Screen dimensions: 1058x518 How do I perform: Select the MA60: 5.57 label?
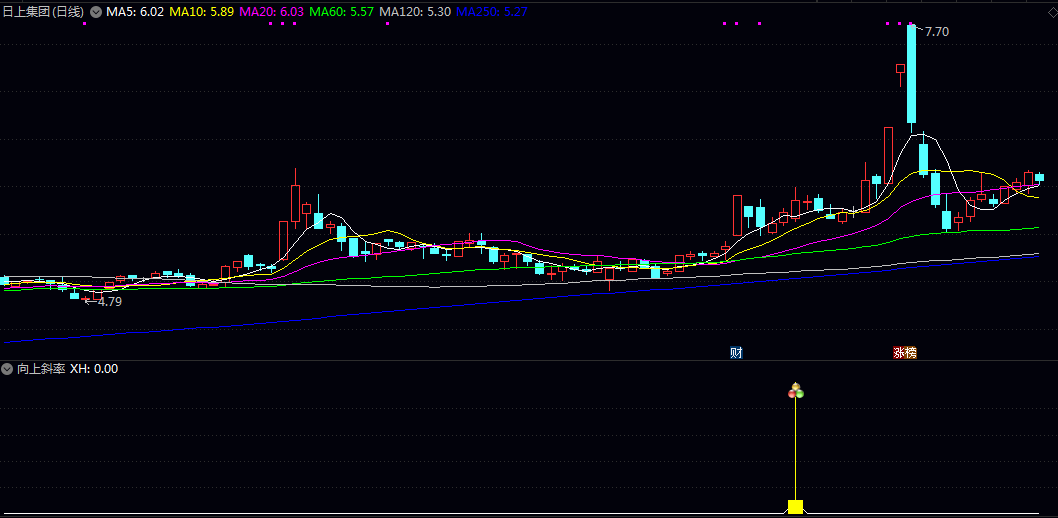tap(341, 11)
